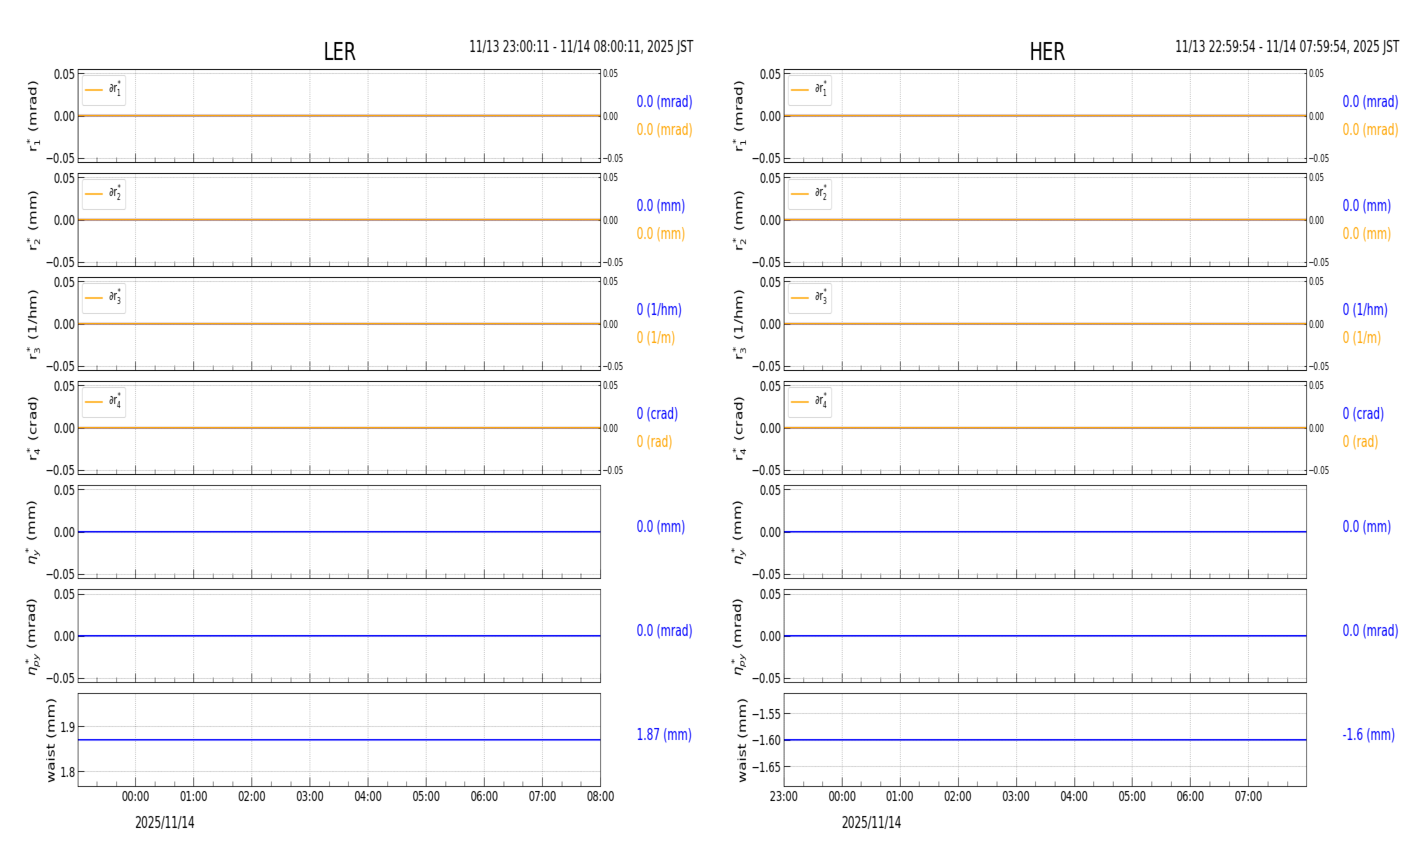Click the -1.65 tick on HER waist axis
Screen dimensions: 1412x864
767,767
